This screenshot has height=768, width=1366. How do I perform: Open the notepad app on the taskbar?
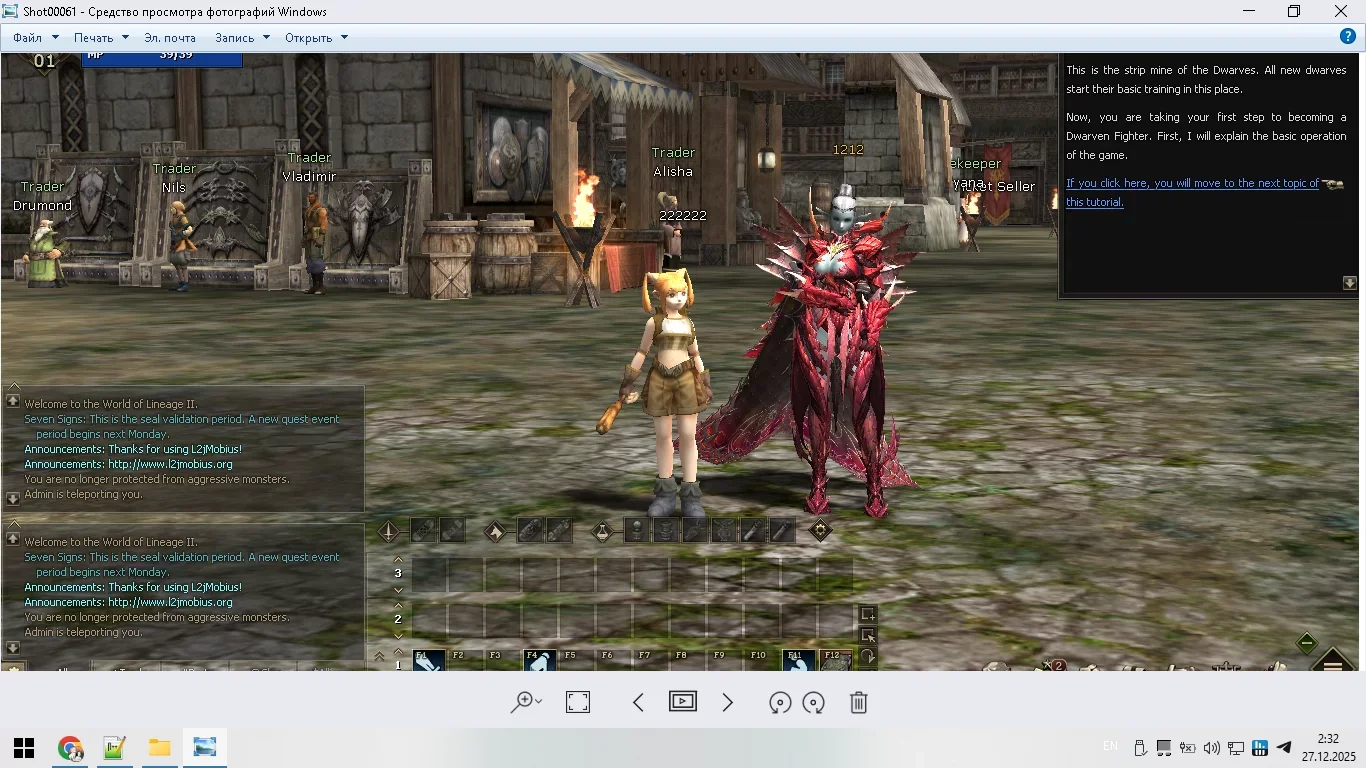(115, 748)
